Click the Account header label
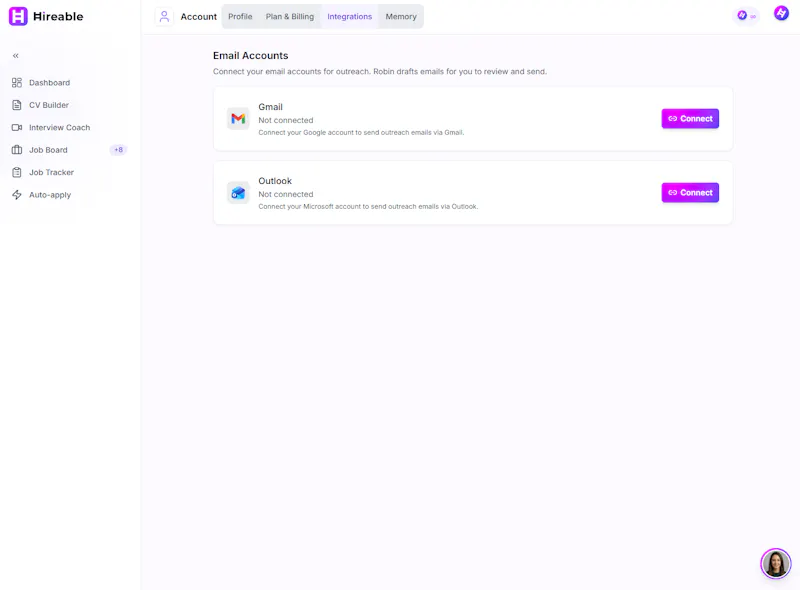 pos(198,17)
